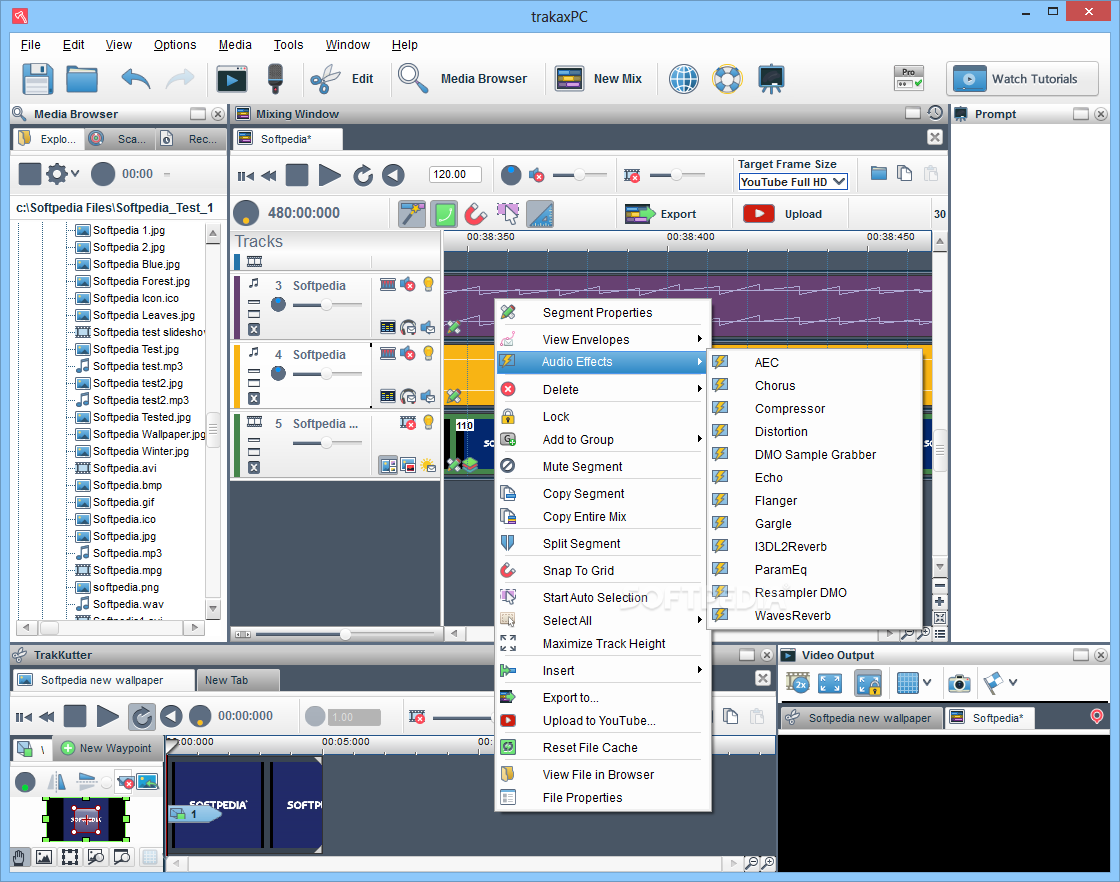
Task: Click the camera snapshot icon in Video Output
Action: [x=959, y=683]
